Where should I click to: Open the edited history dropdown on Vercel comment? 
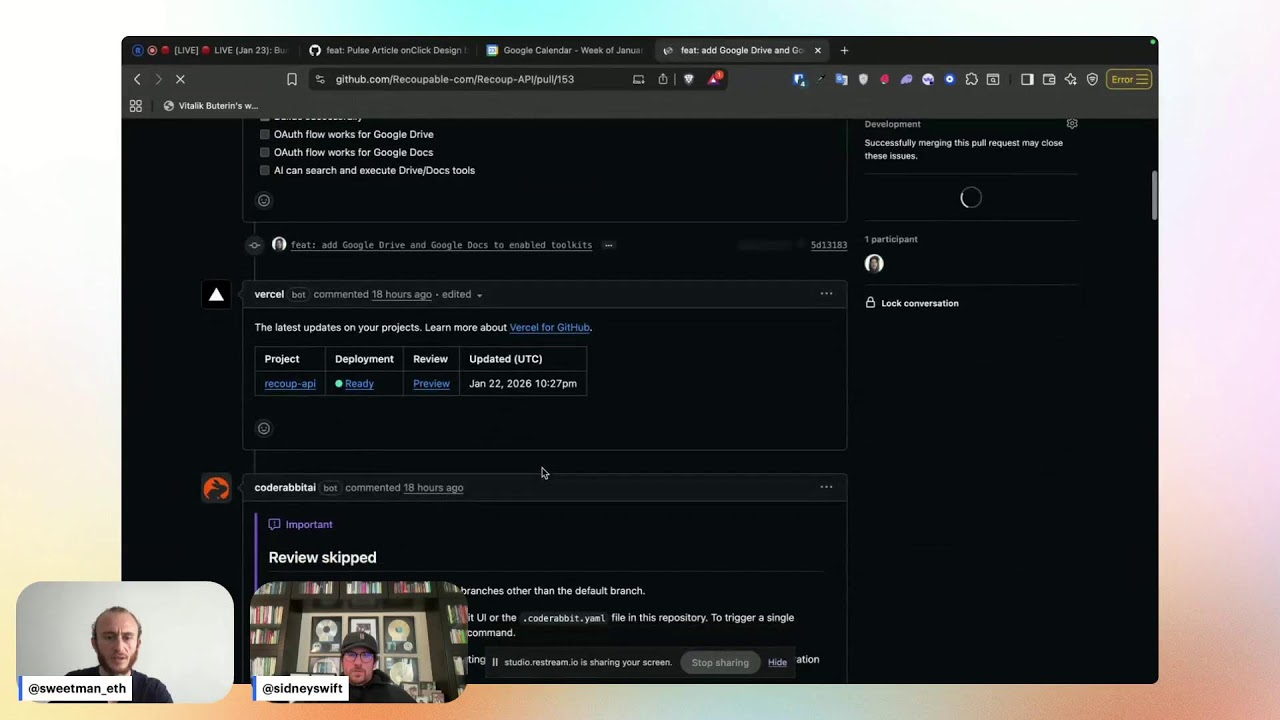tap(462, 294)
